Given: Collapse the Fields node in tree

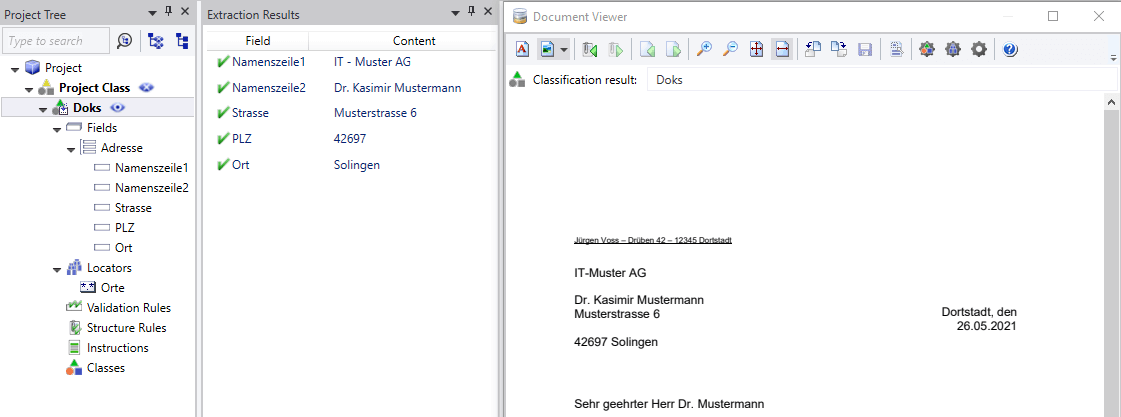Looking at the screenshot, I should click(x=56, y=129).
